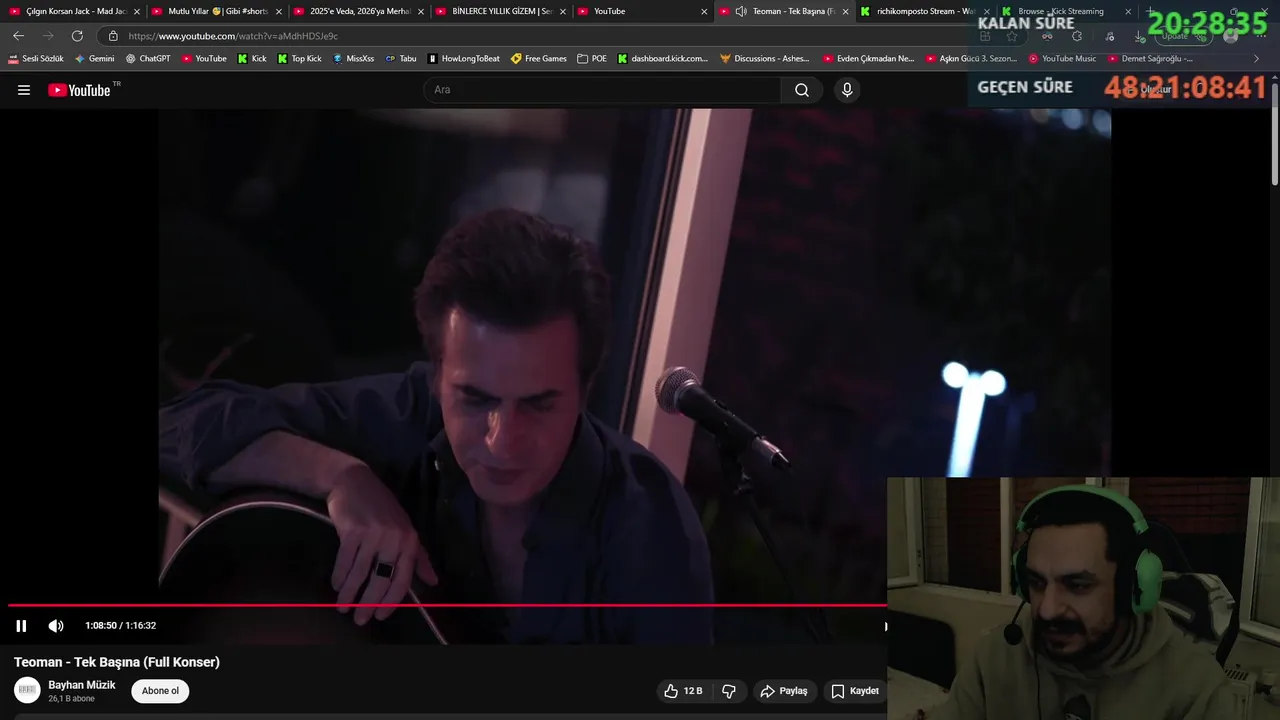Seek along the red video progress bar
Image resolution: width=1280 pixels, height=720 pixels.
[447, 605]
